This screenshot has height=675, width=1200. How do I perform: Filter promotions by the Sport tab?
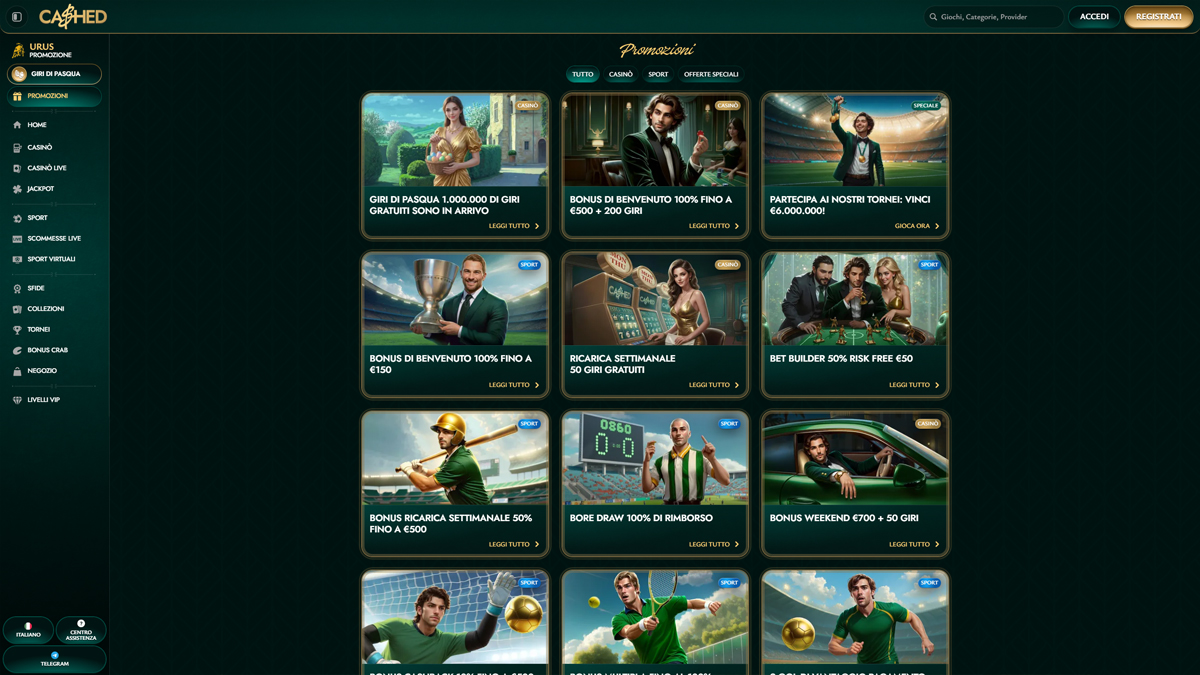[658, 74]
